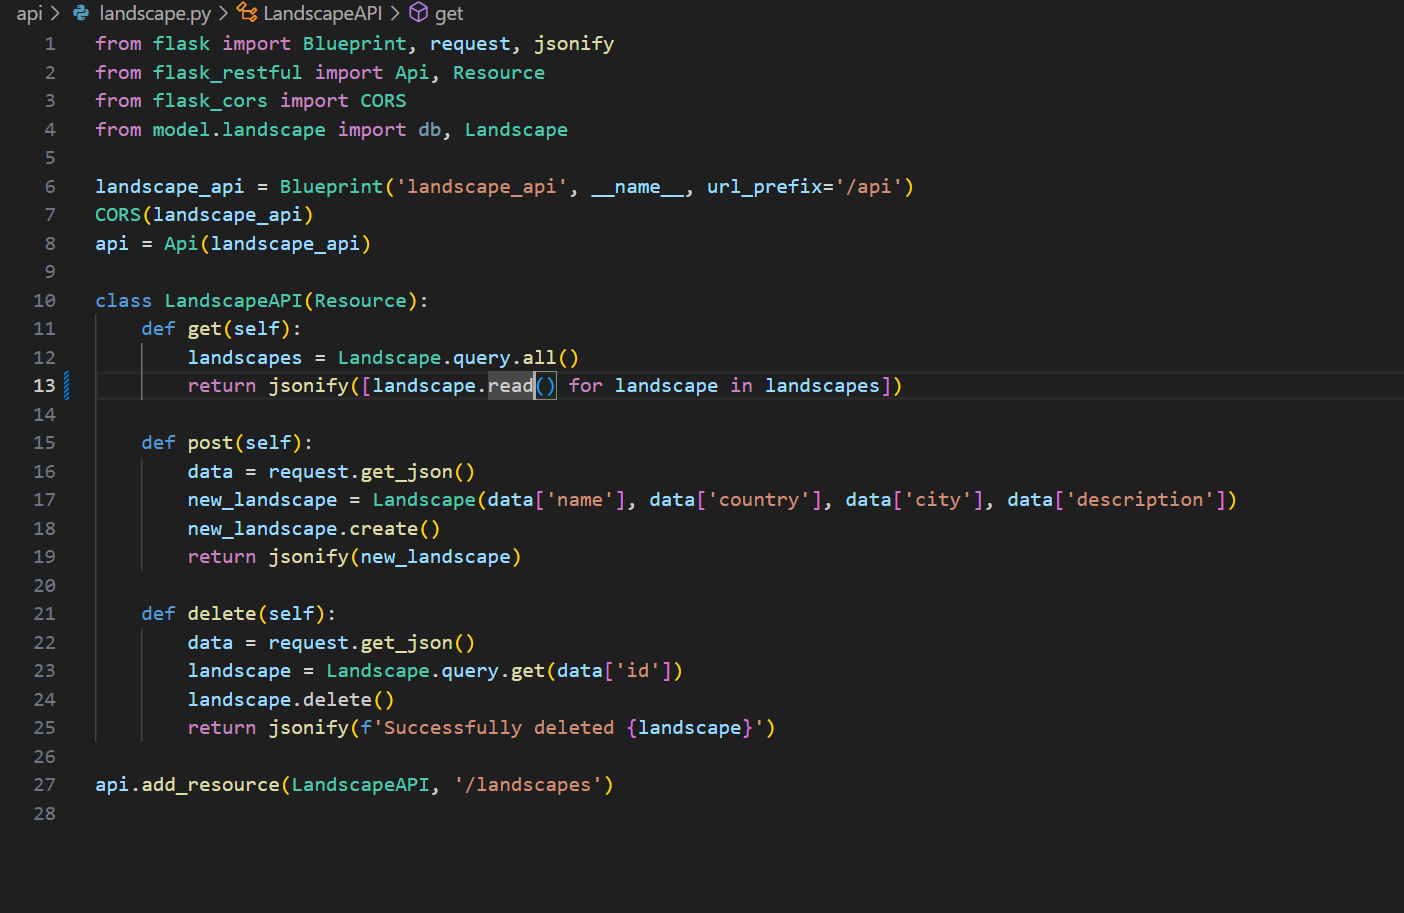
Task: Click the 'LandscapeAPI' class name on line 10
Action: [233, 301]
